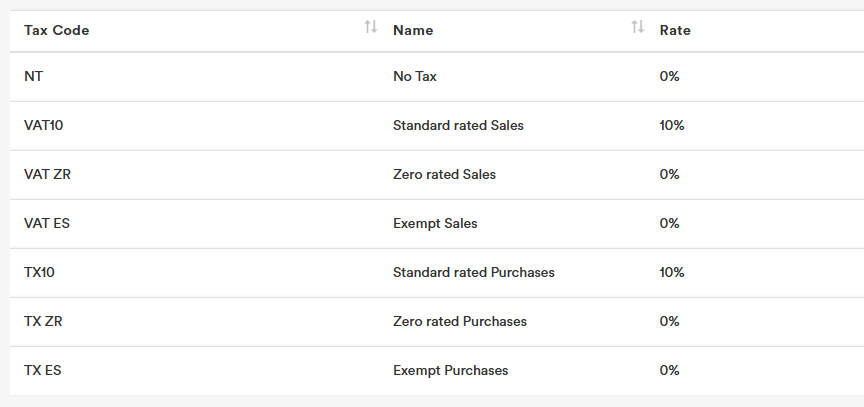864x407 pixels.
Task: Select the TX ES tax code
Action: click(x=43, y=370)
